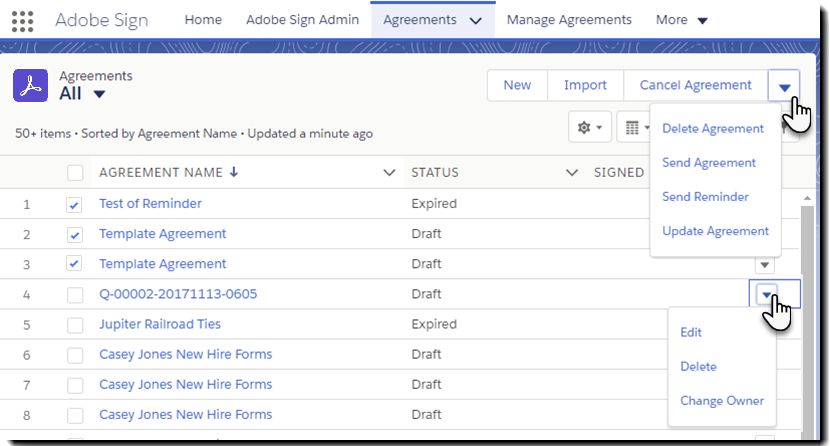Screen dimensions: 830x446
Task: Click sort arrow next to Agreement Name
Action: (234, 171)
